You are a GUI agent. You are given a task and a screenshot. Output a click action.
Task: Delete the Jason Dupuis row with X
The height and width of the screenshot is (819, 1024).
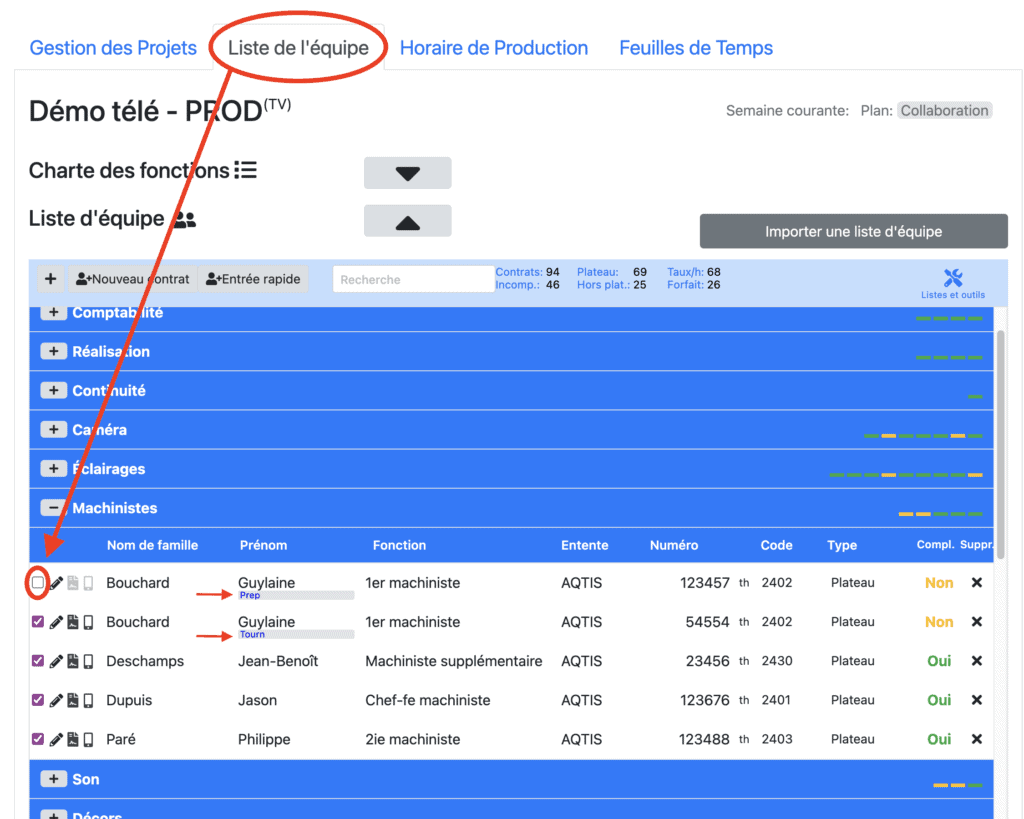[x=977, y=700]
